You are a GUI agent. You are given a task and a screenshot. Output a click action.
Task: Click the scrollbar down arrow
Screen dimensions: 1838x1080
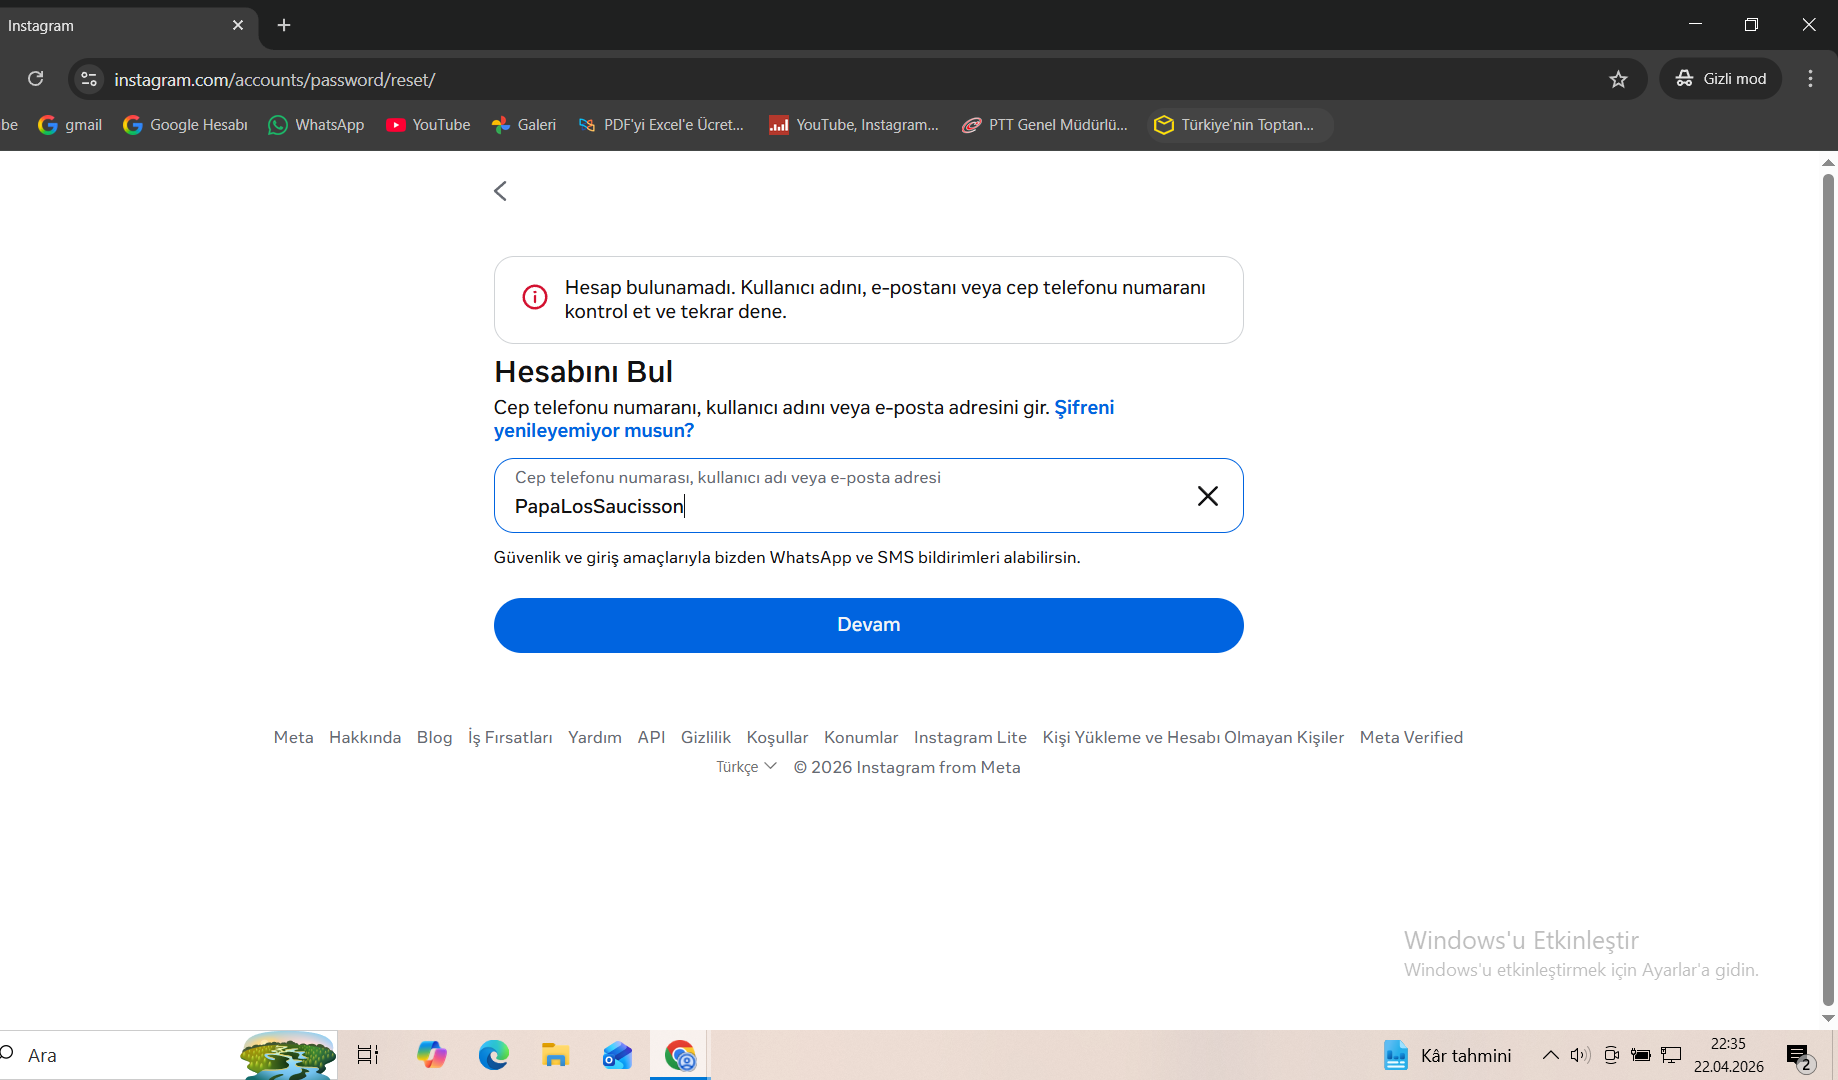(x=1828, y=1018)
